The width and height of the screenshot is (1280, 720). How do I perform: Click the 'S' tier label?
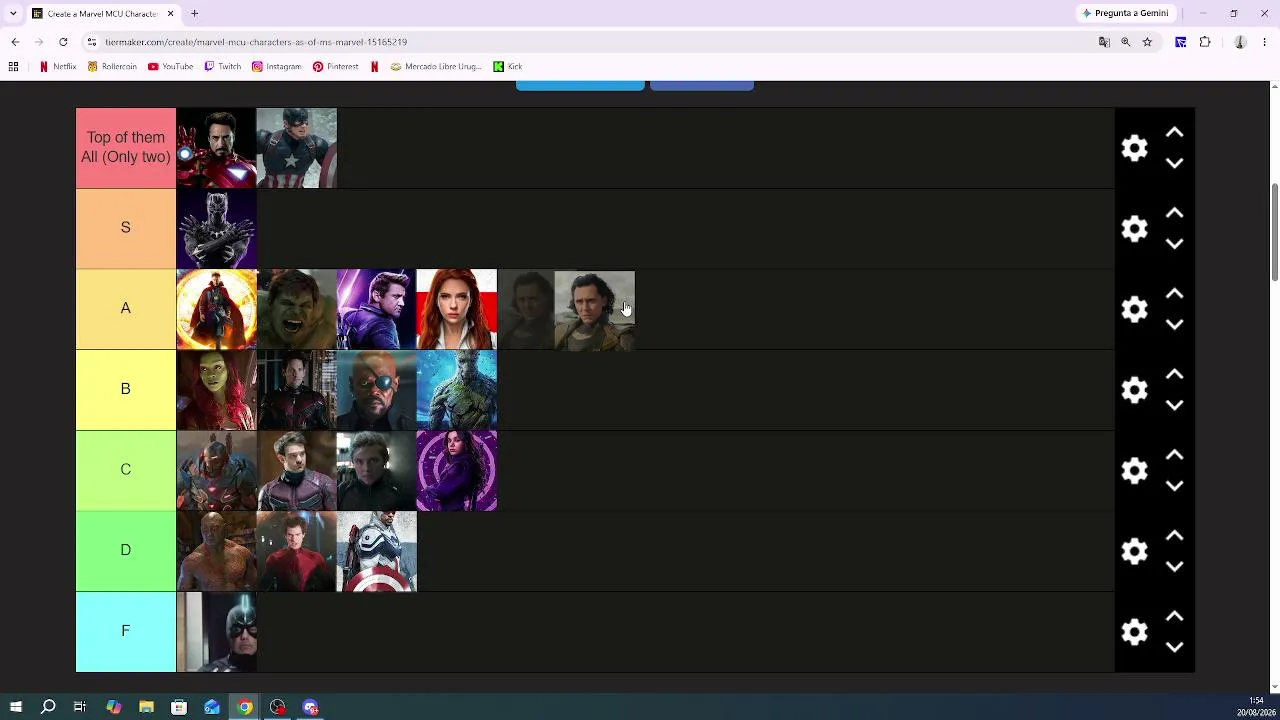[x=126, y=228]
